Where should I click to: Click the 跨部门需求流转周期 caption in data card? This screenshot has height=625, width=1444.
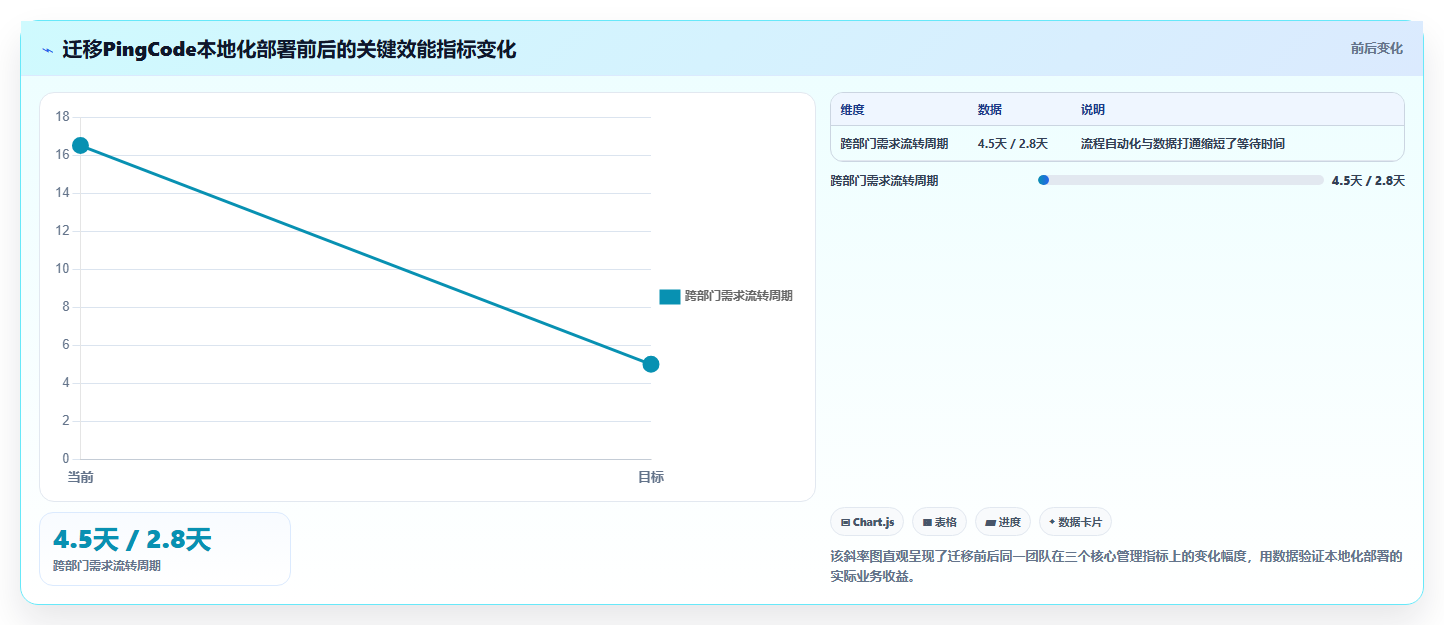coord(107,566)
